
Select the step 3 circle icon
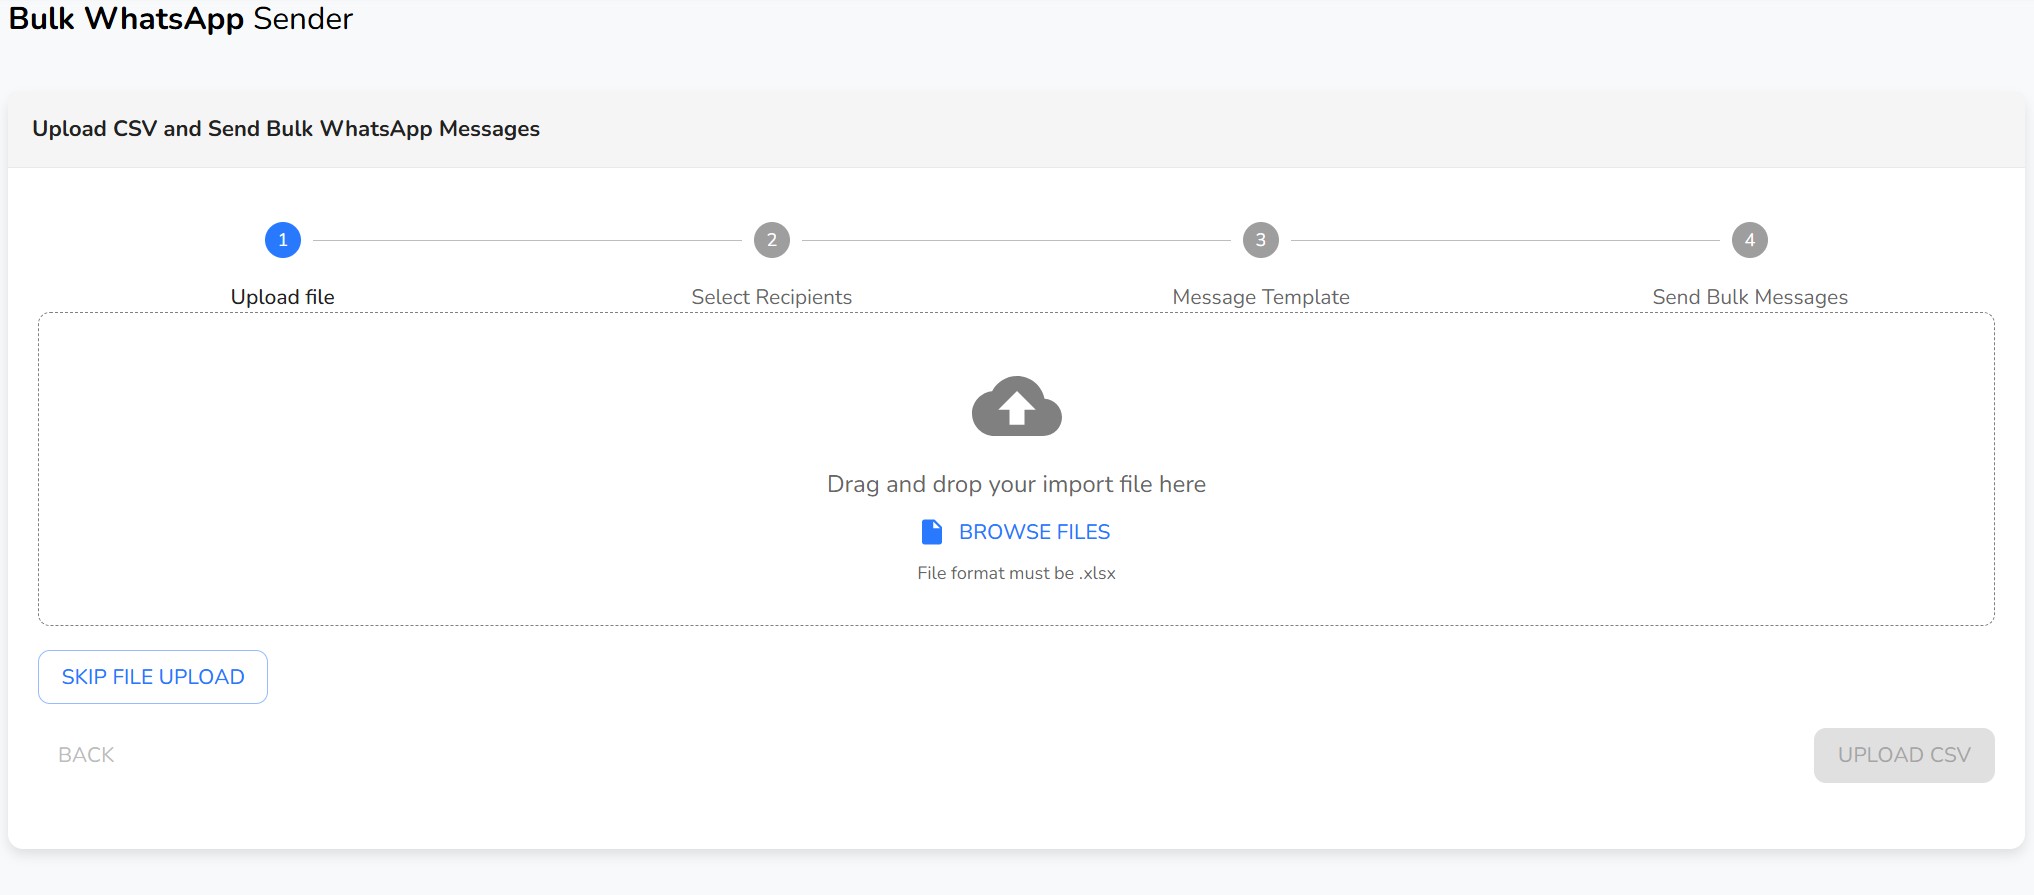[x=1260, y=240]
